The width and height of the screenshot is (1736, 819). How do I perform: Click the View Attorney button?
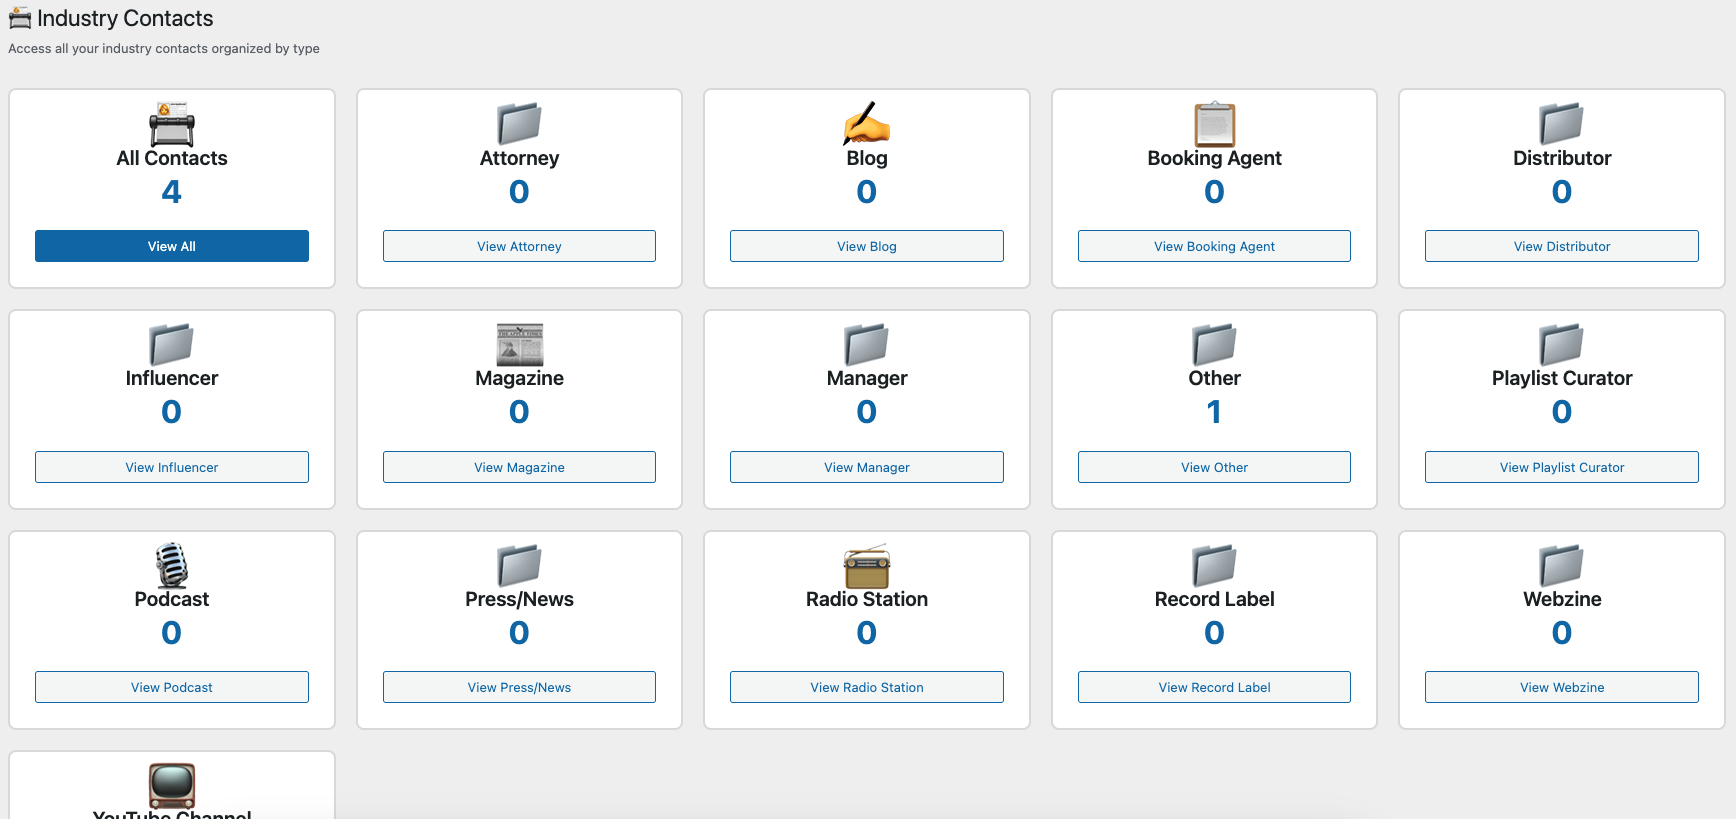[519, 246]
